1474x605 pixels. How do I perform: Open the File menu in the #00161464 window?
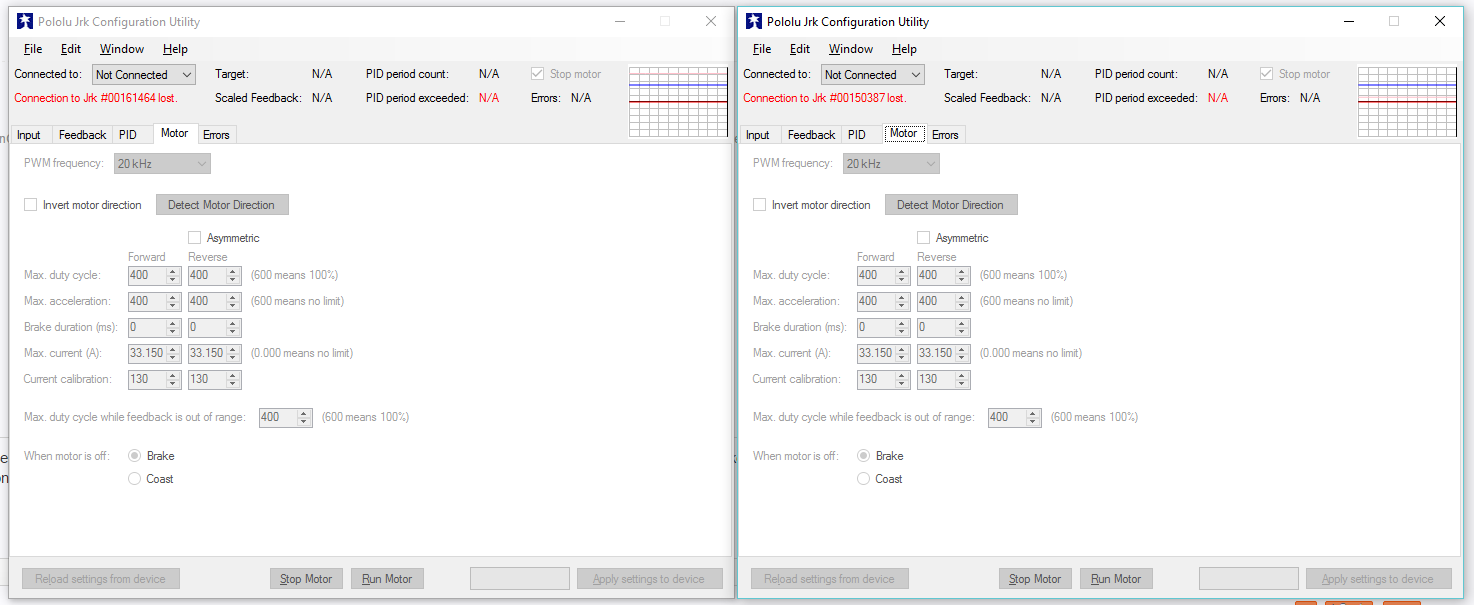click(x=33, y=49)
